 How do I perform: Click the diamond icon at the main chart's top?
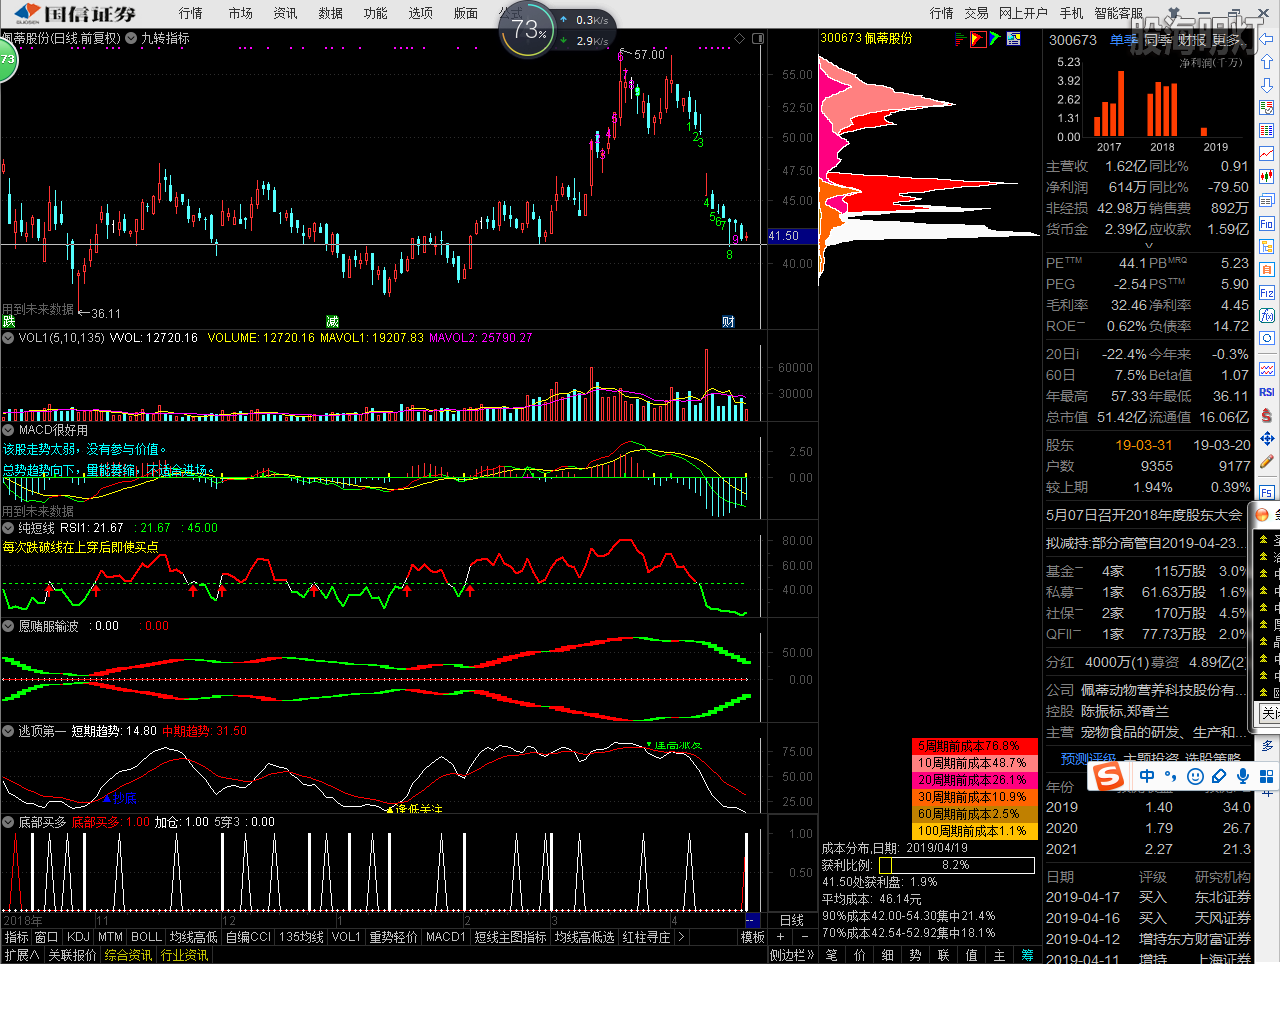pos(740,38)
